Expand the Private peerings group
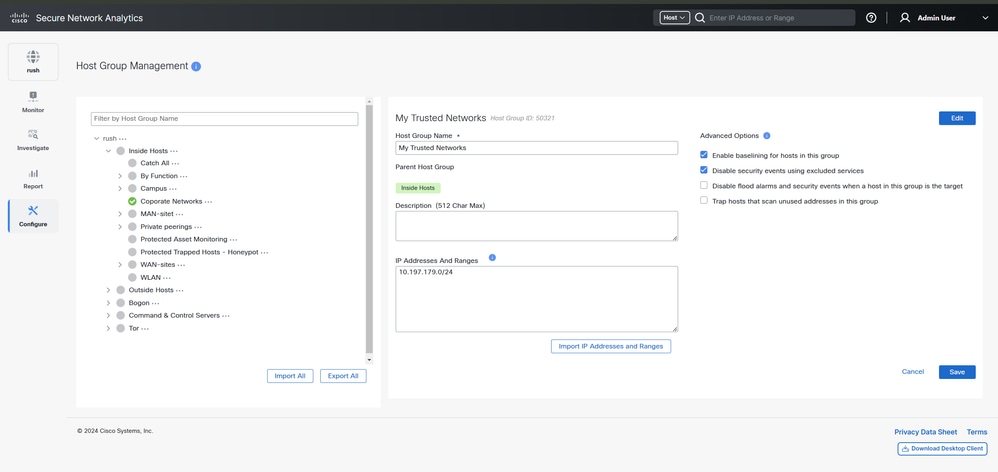998x472 pixels. [120, 226]
